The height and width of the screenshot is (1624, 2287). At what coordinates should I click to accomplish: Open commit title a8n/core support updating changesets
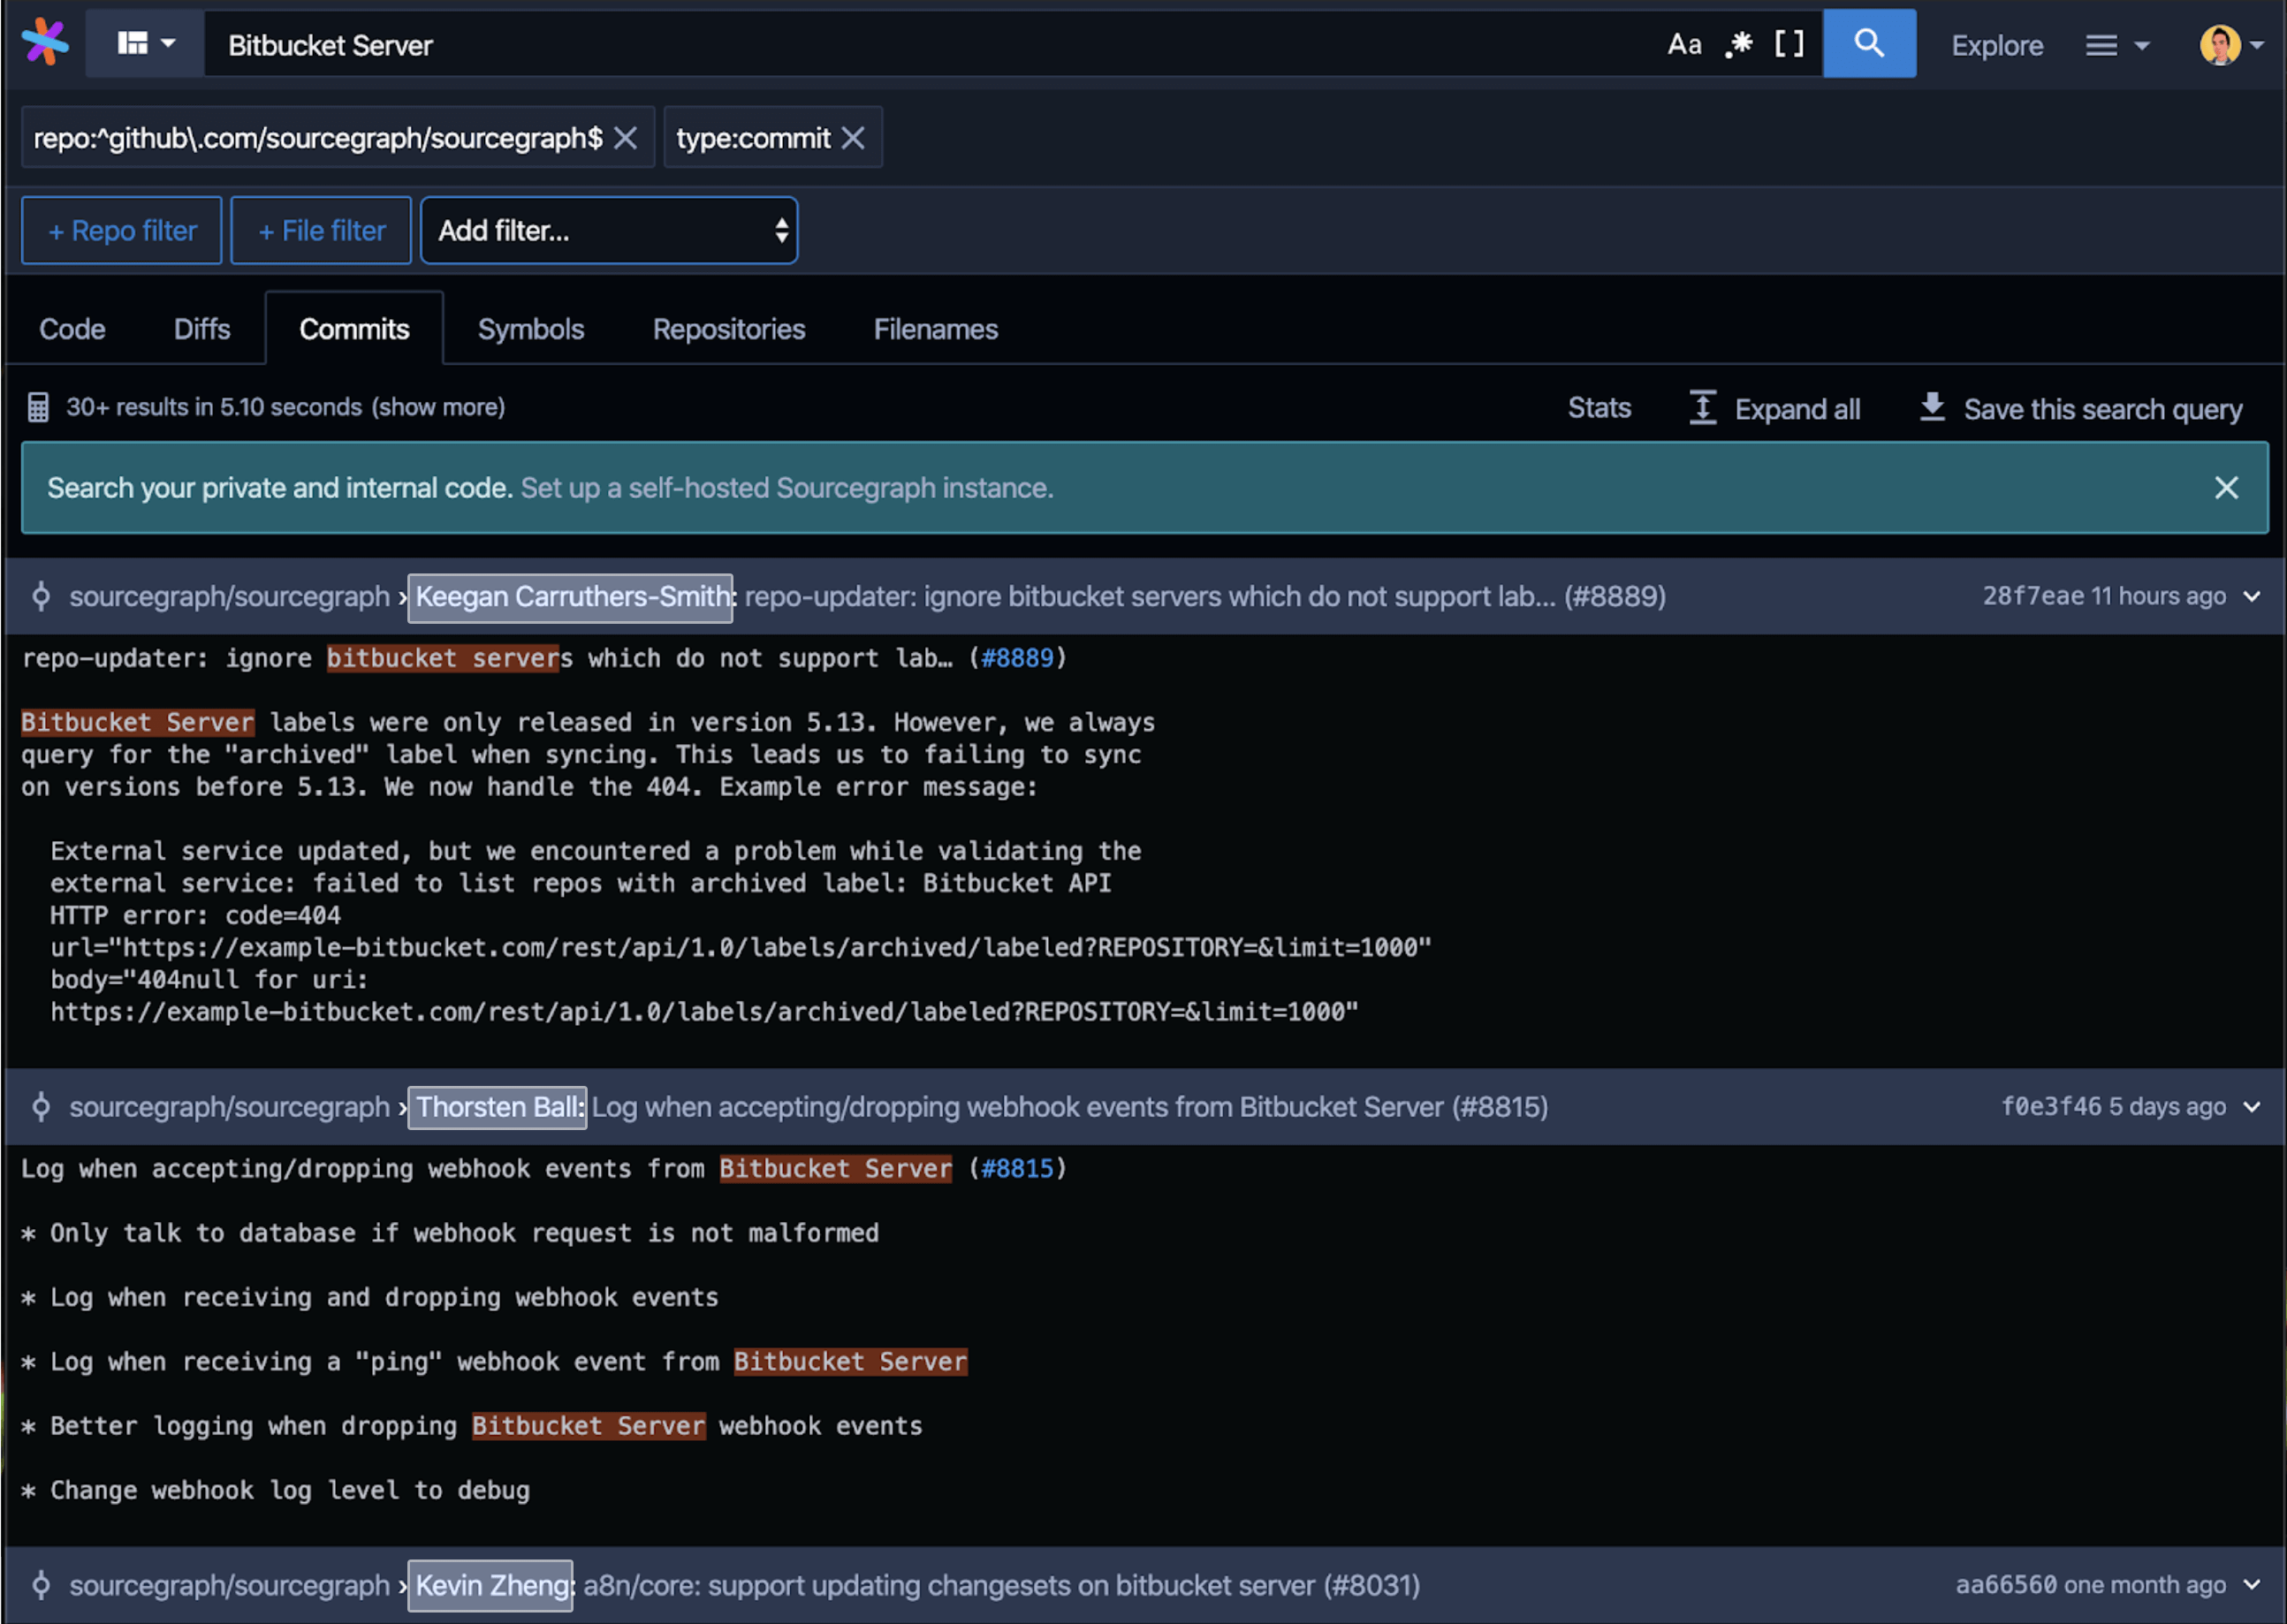tap(1001, 1585)
